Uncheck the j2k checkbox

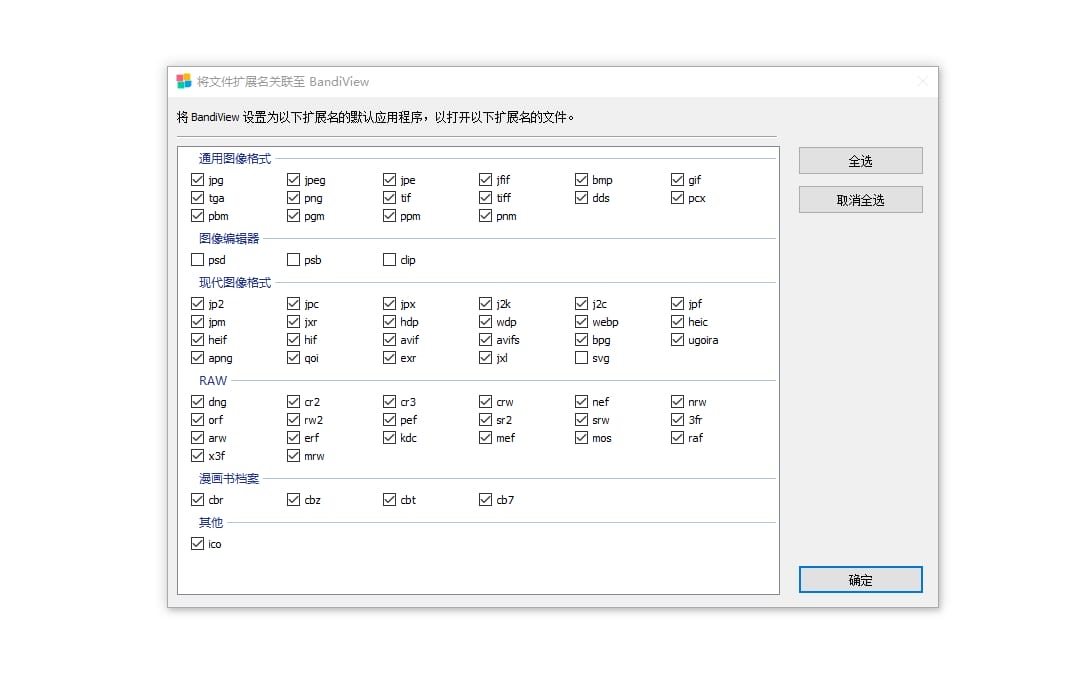pos(485,303)
